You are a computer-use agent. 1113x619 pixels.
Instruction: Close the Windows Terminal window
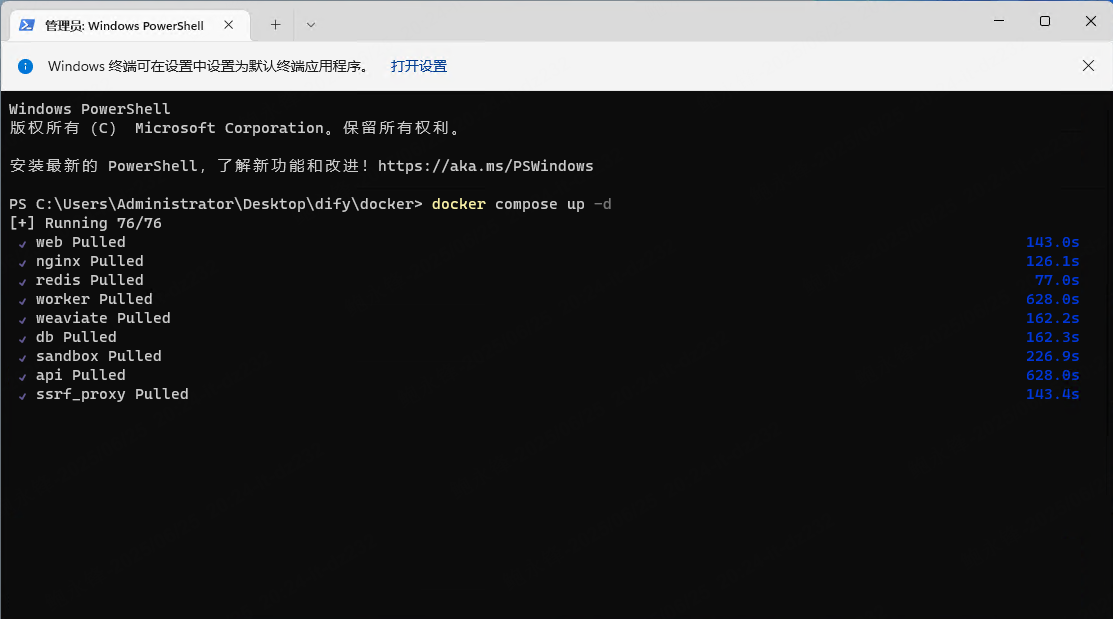tap(1091, 21)
